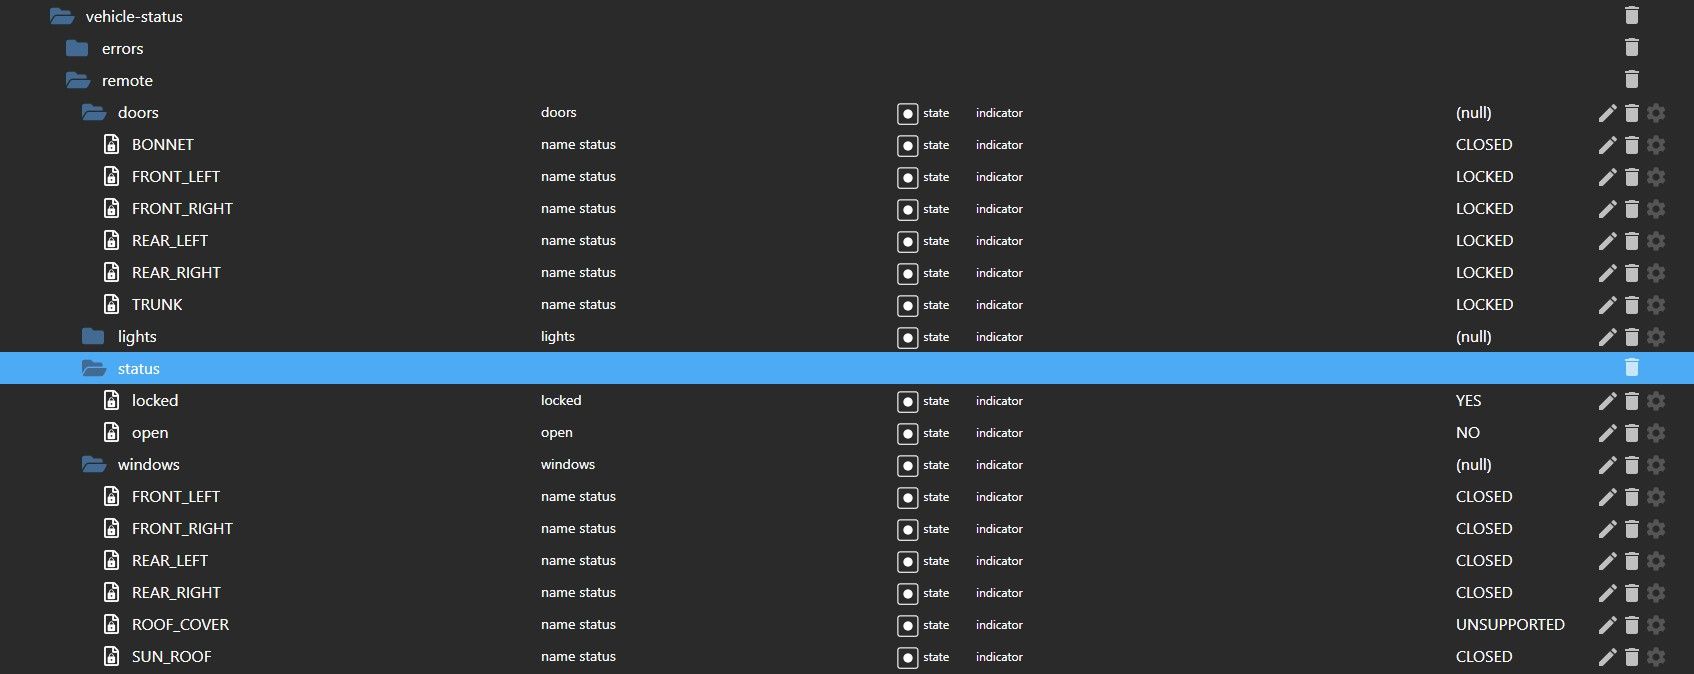Select the ROOF_COVER tree item

pos(180,624)
